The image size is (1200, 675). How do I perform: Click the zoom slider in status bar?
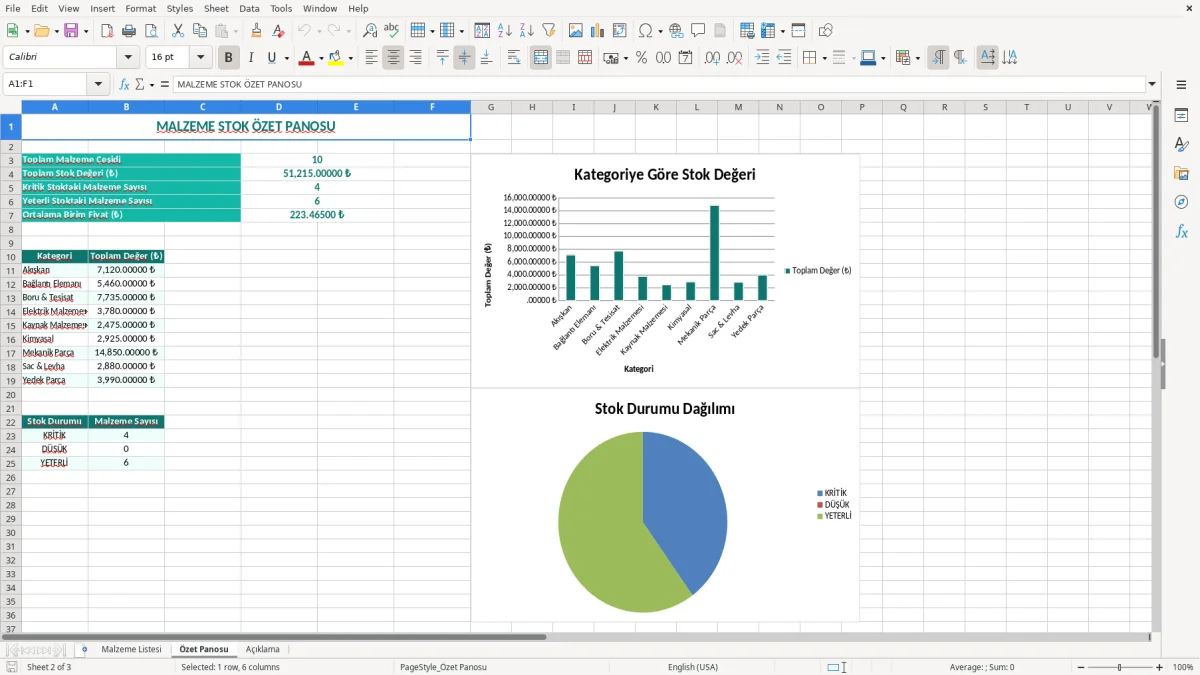[x=1120, y=667]
